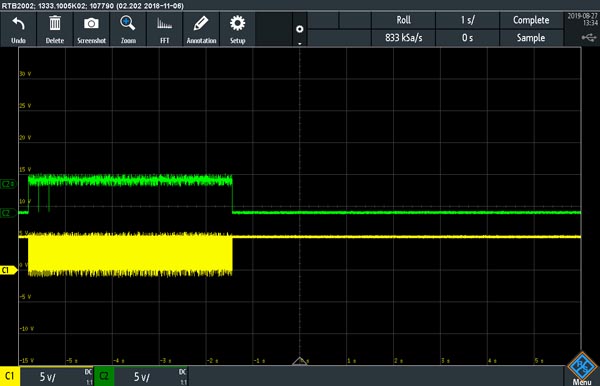Click the upper green C2 reference level marker

coord(8,184)
